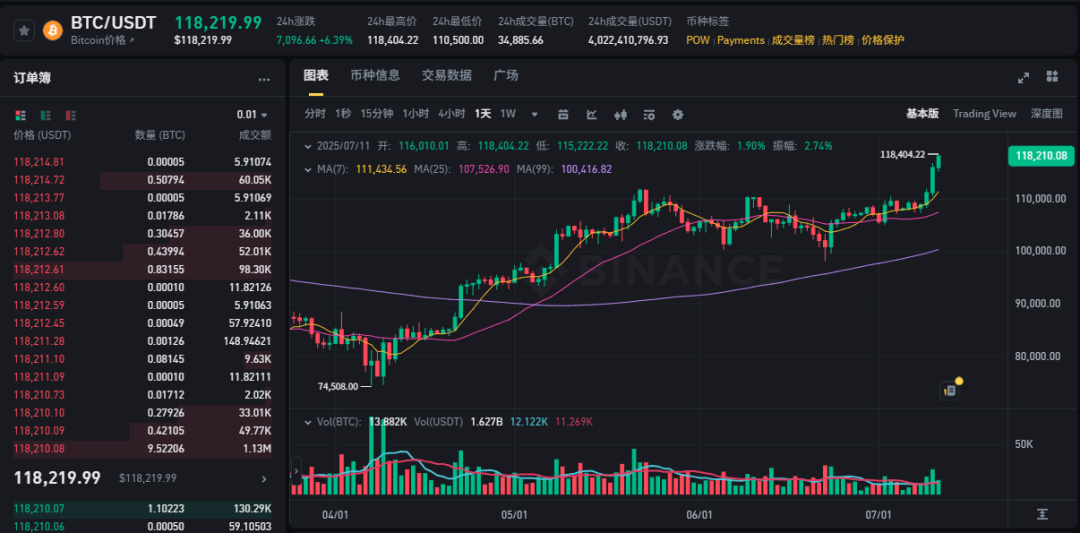The height and width of the screenshot is (533, 1080).
Task: Click the 118,210.08 current price label
Action: (1040, 156)
